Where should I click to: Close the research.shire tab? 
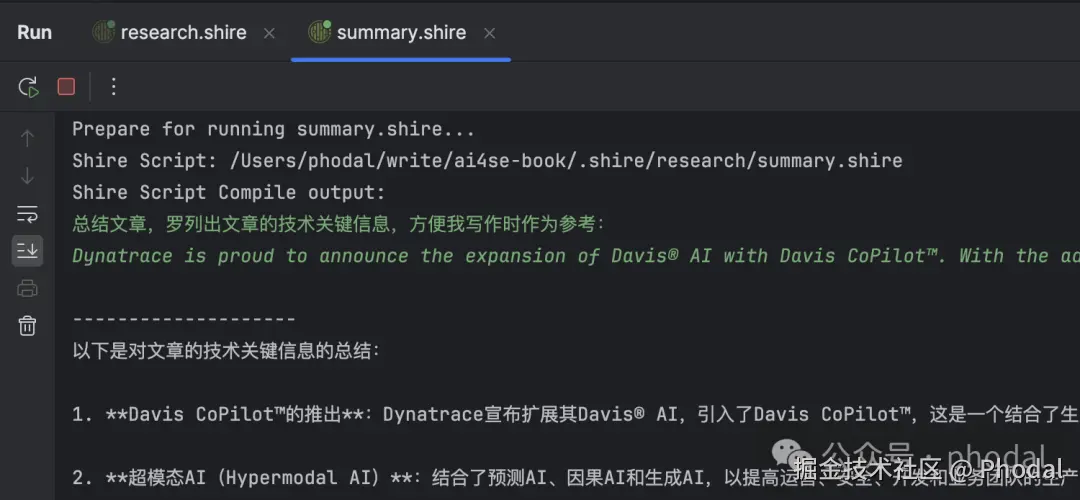(x=269, y=33)
